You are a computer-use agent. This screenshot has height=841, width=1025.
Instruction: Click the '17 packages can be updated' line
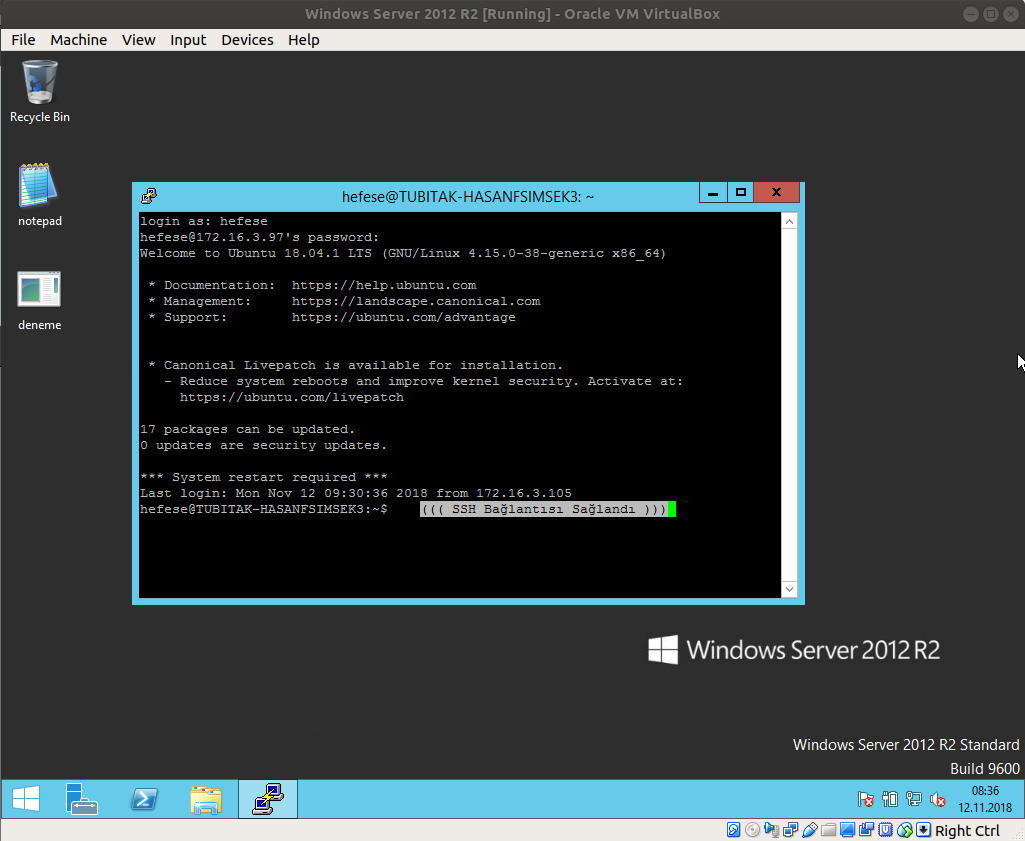coord(247,429)
